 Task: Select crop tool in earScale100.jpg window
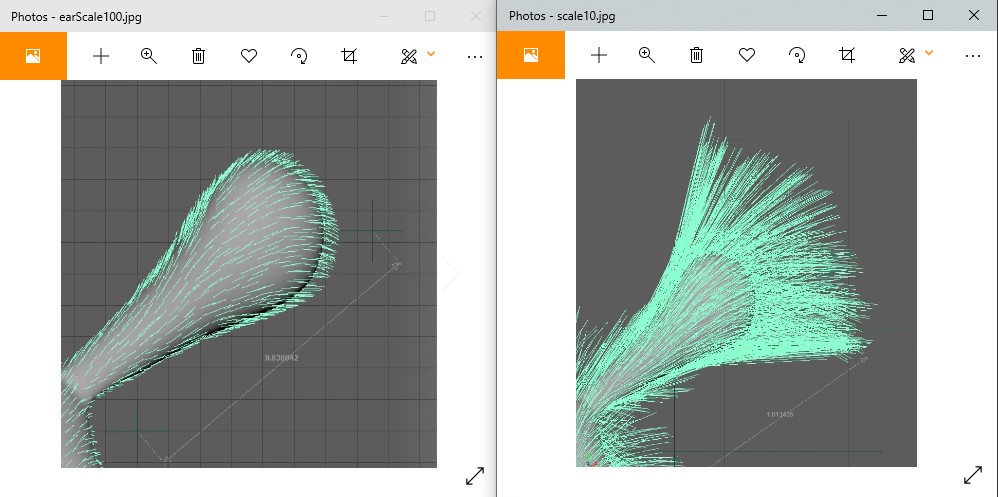coord(348,56)
